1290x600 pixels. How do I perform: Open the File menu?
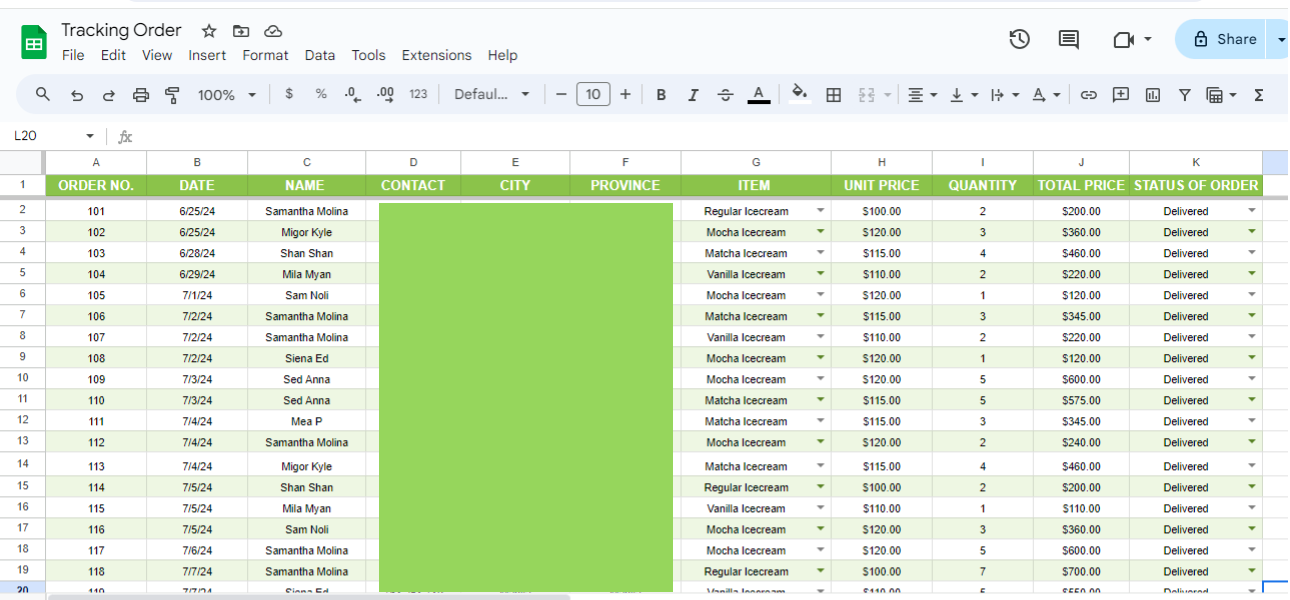73,55
